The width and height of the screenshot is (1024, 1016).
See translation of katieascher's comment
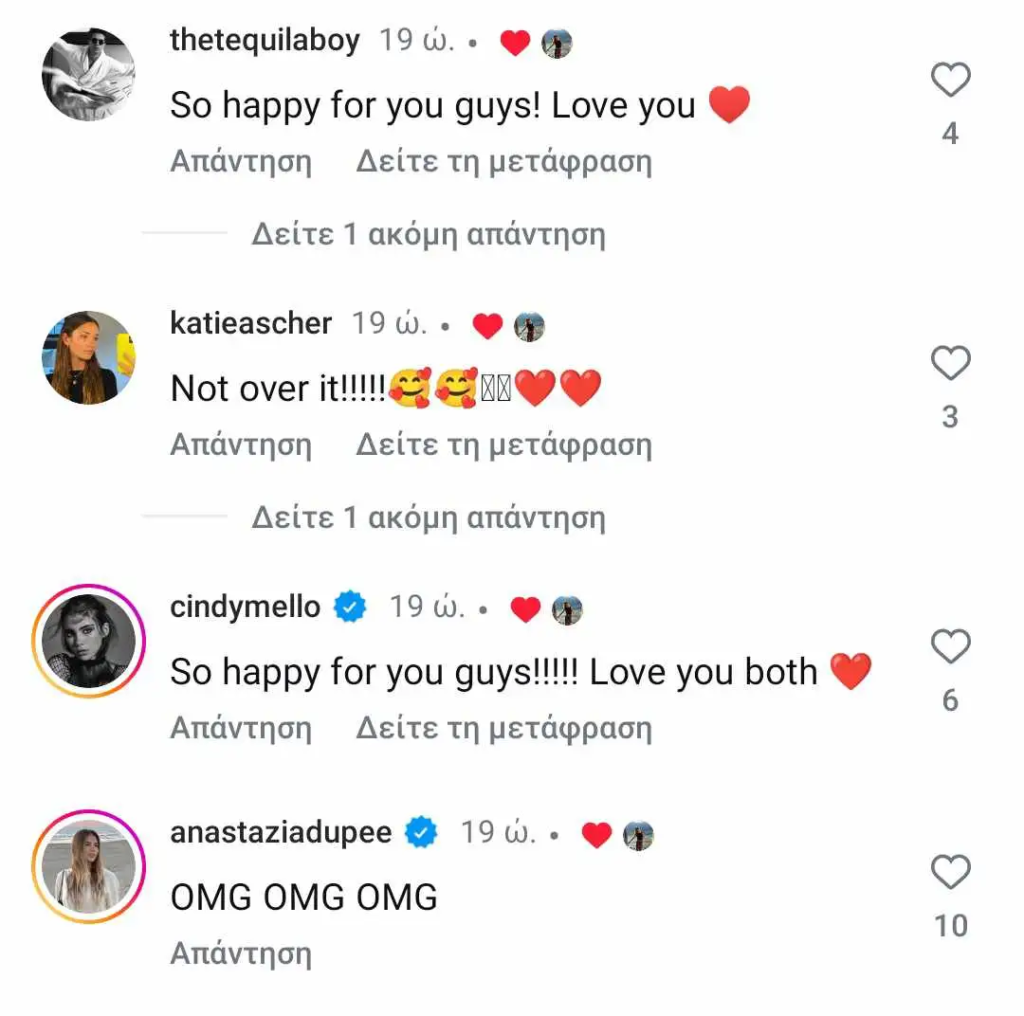pos(504,445)
